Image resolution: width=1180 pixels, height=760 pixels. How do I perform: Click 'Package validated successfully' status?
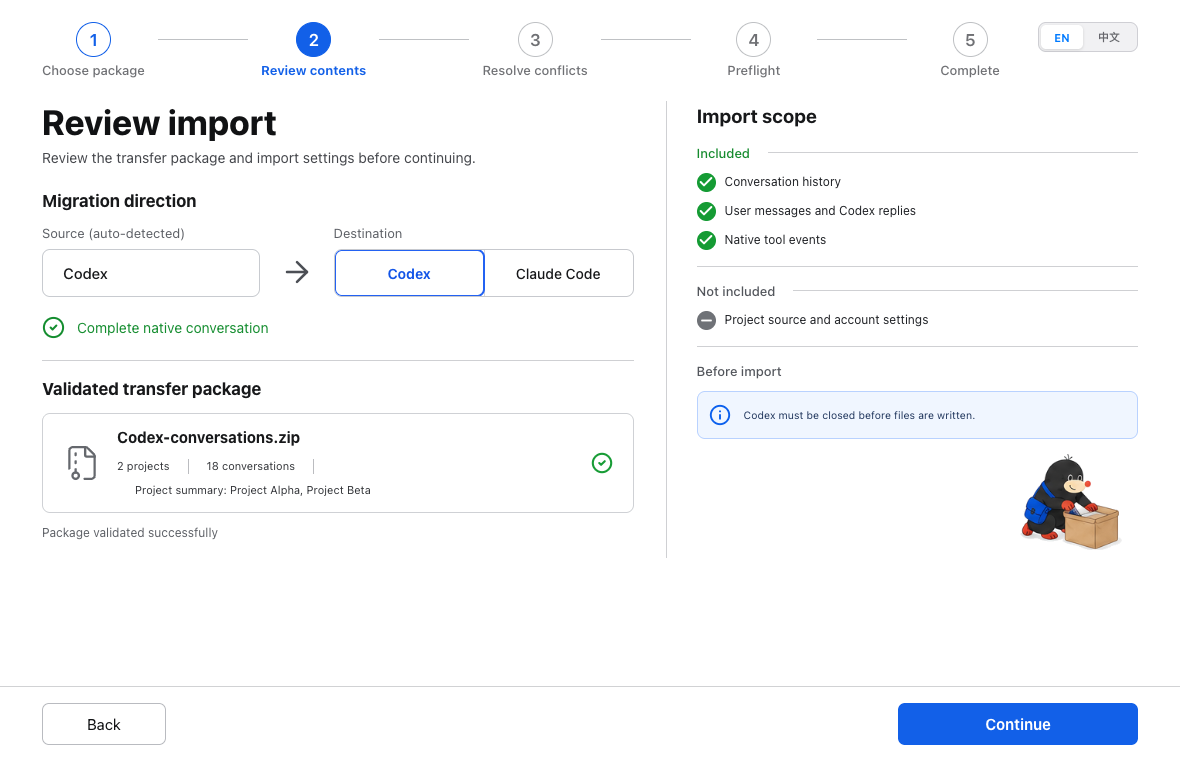point(130,533)
